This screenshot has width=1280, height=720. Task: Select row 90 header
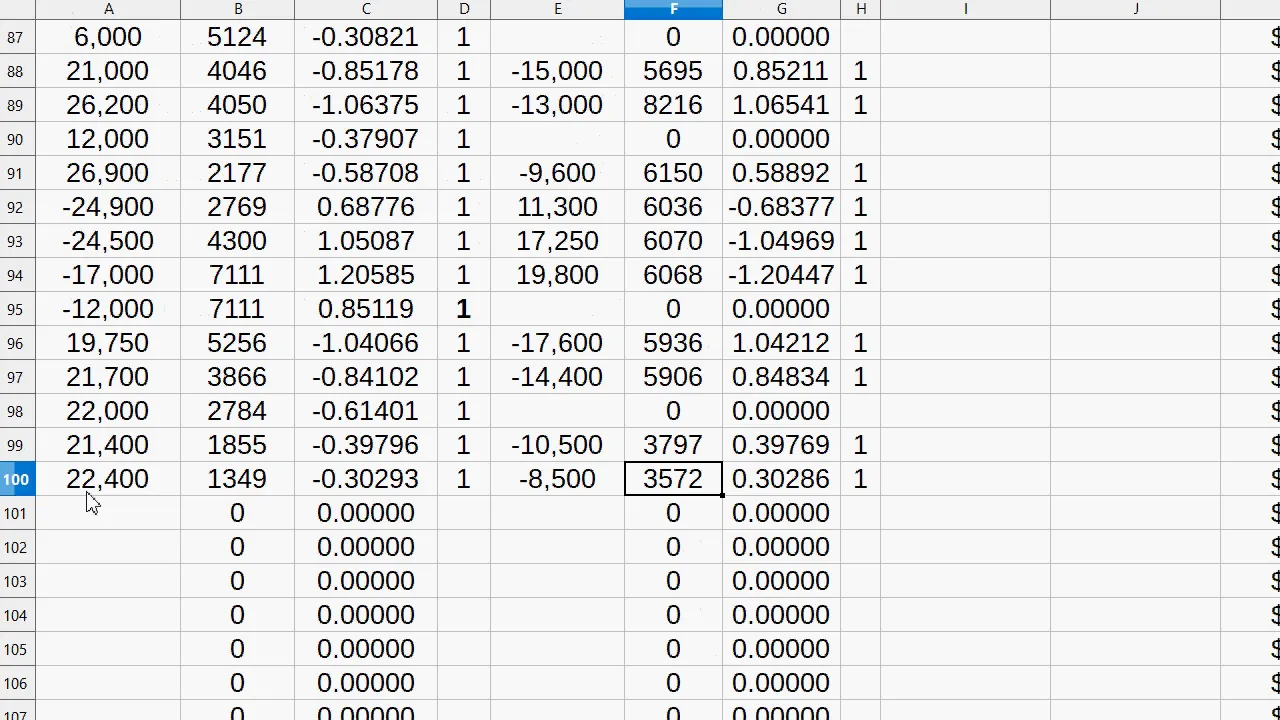(17, 139)
